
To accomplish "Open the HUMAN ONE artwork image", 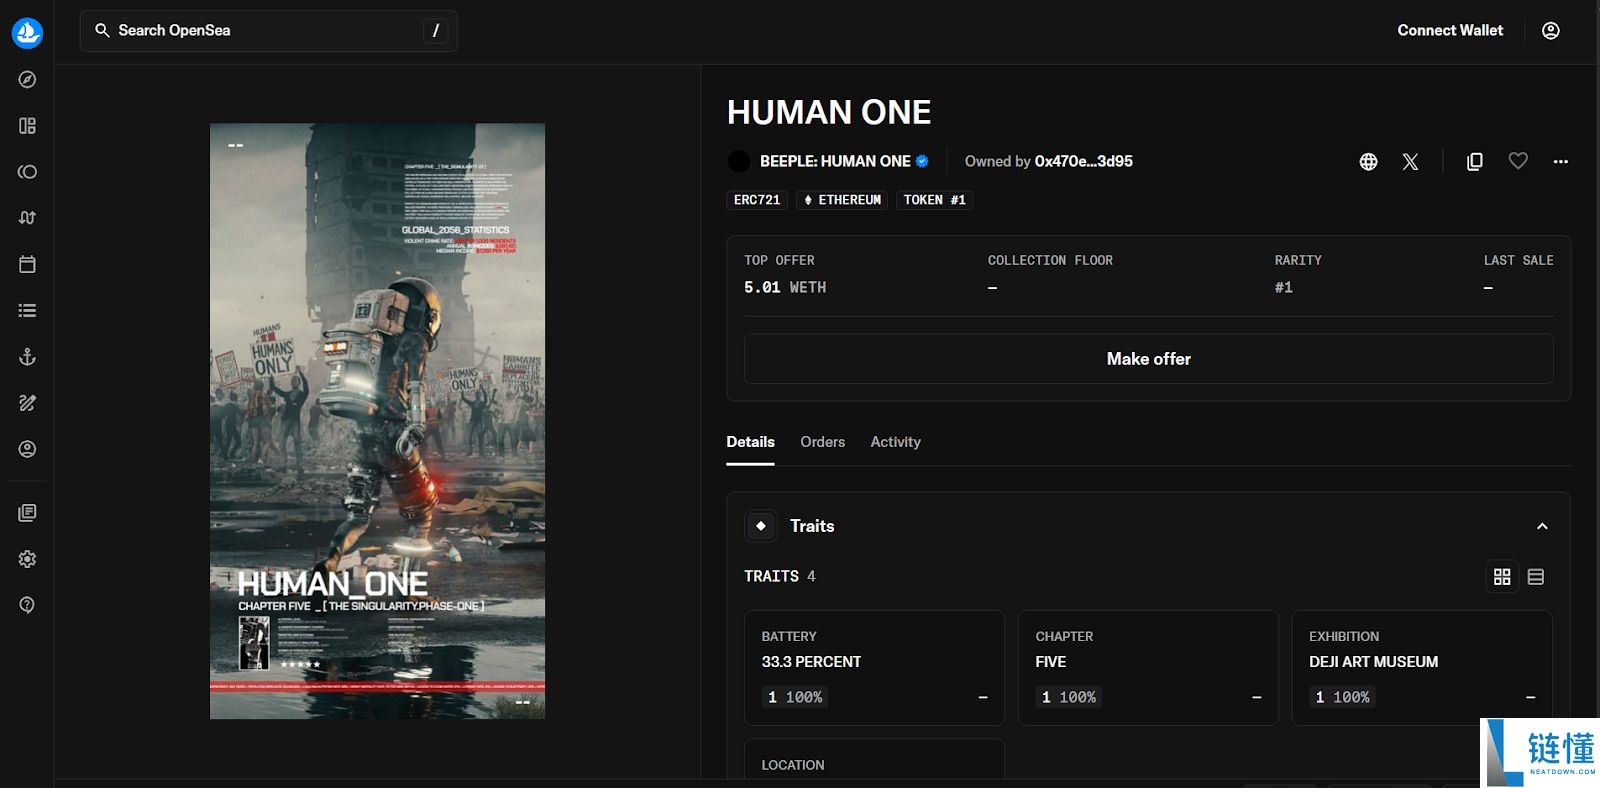I will 377,421.
